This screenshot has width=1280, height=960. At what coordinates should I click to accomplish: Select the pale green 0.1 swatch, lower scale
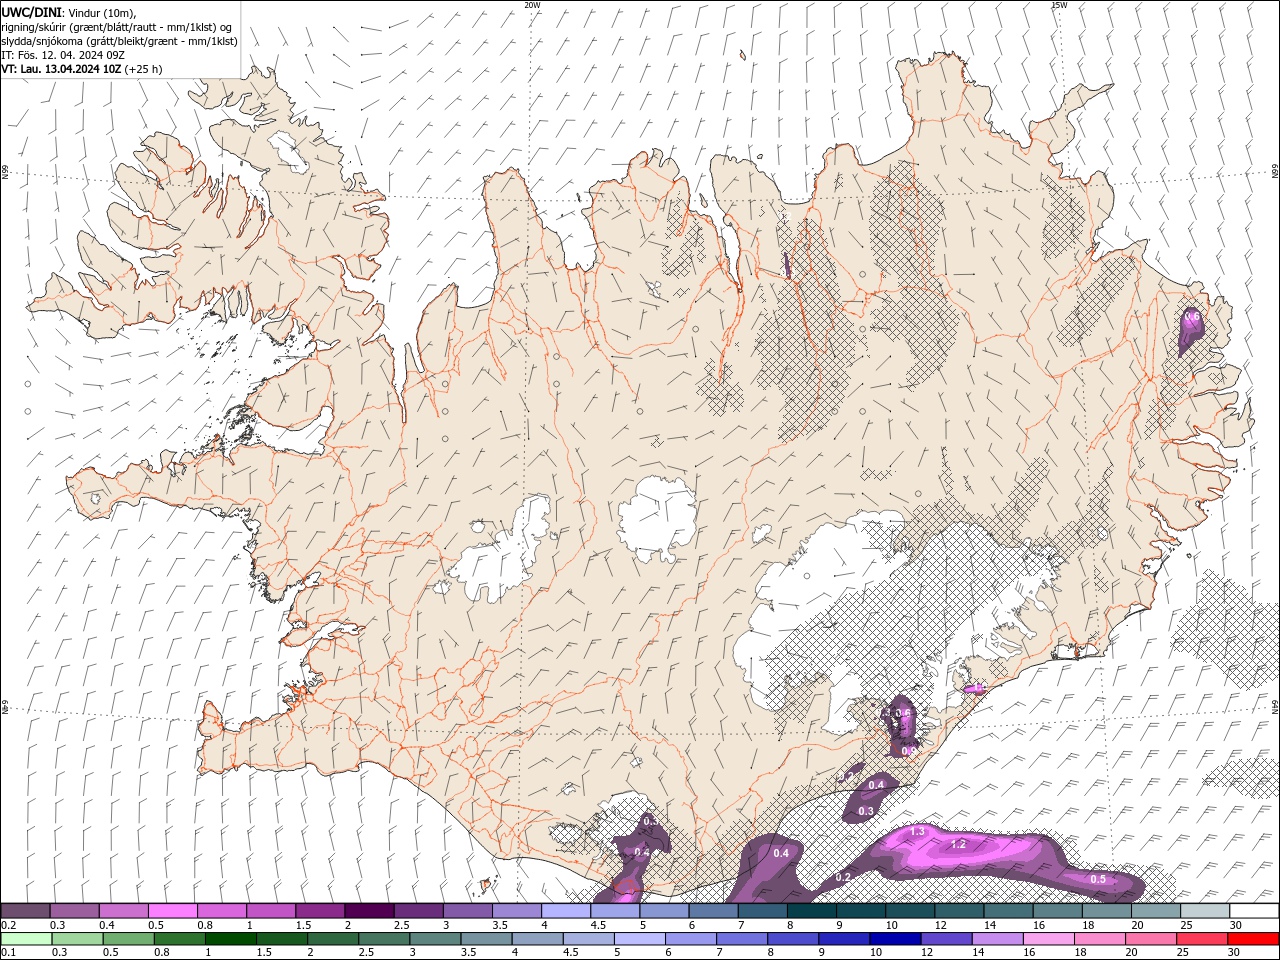click(26, 939)
